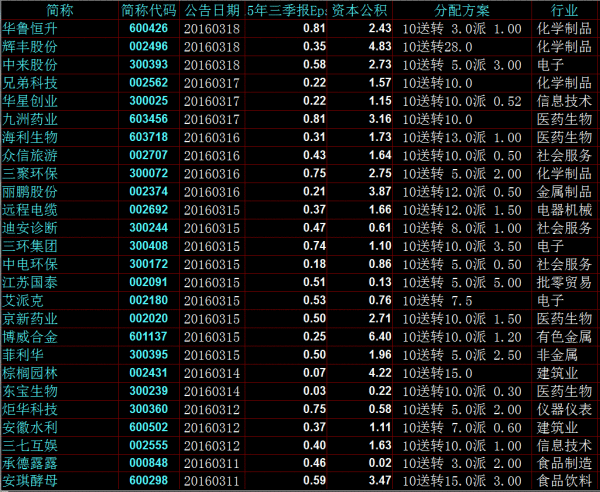This screenshot has height=492, width=600.
Task: Select stock code 002707
Action: [x=148, y=155]
